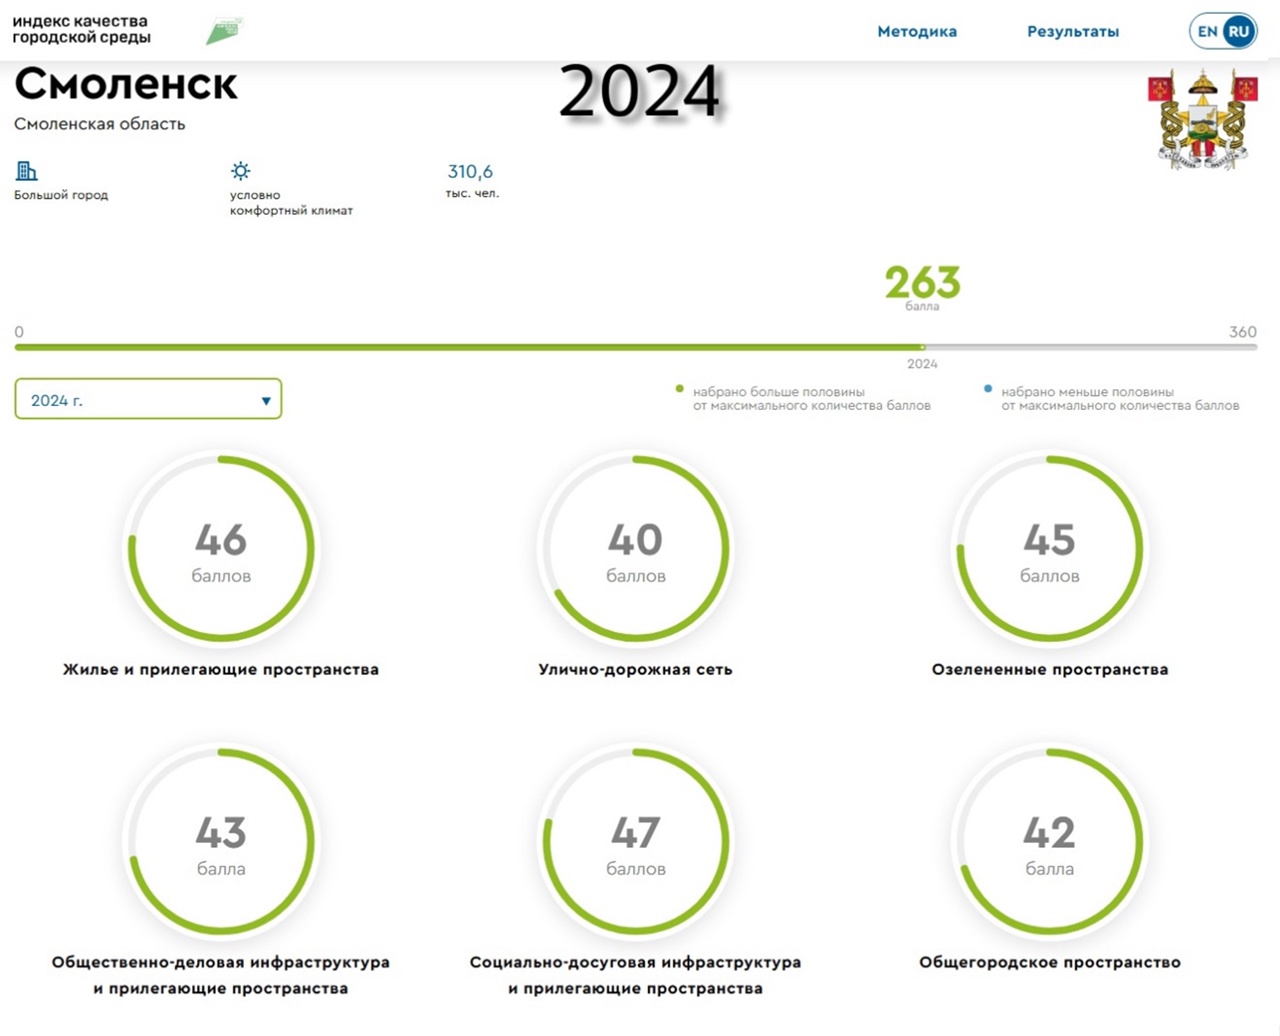
Task: Click the green site logo icon
Action: coord(224,31)
